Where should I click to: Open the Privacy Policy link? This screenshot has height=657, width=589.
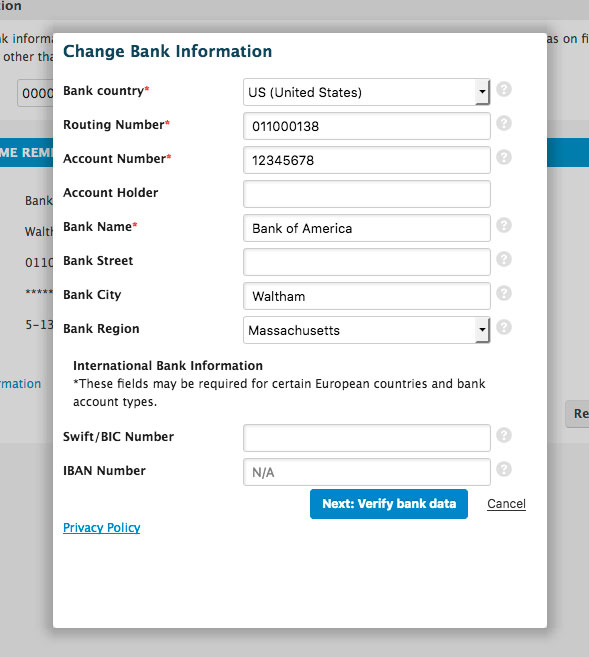click(x=101, y=528)
